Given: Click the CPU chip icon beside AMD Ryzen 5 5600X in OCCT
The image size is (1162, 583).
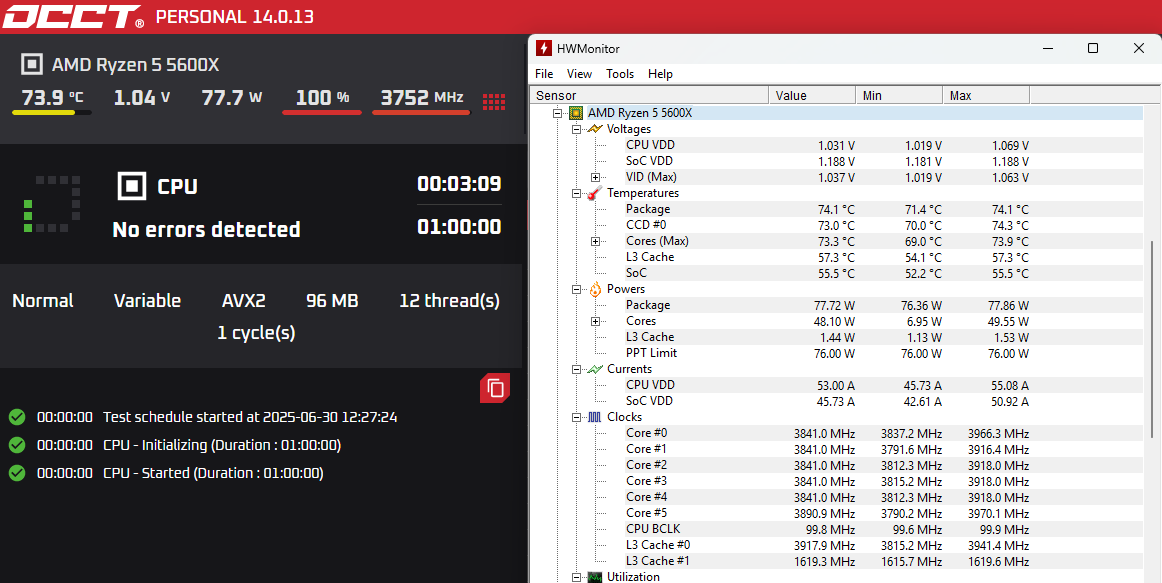Looking at the screenshot, I should [x=31, y=64].
